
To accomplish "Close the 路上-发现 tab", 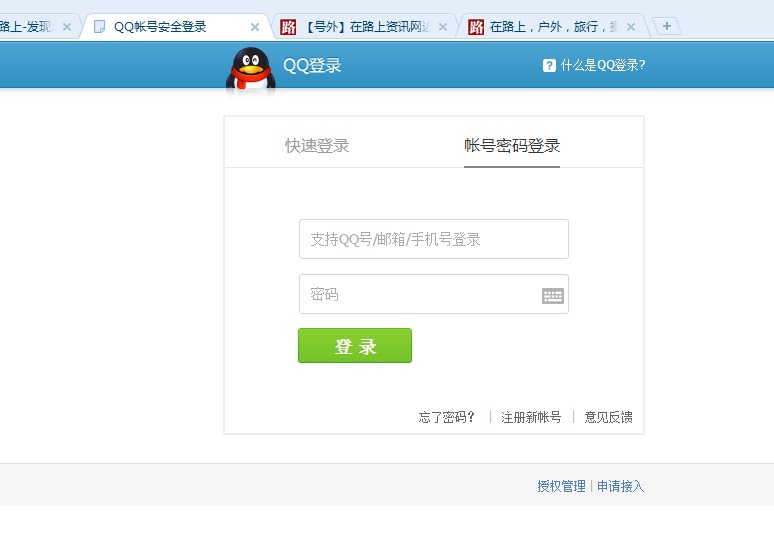I will [67, 27].
